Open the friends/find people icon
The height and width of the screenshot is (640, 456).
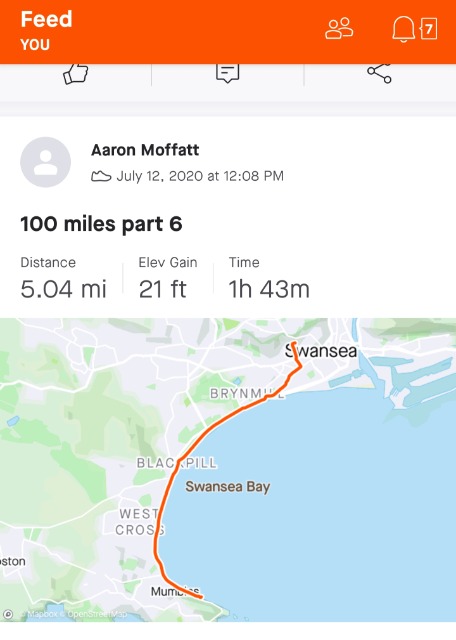339,28
